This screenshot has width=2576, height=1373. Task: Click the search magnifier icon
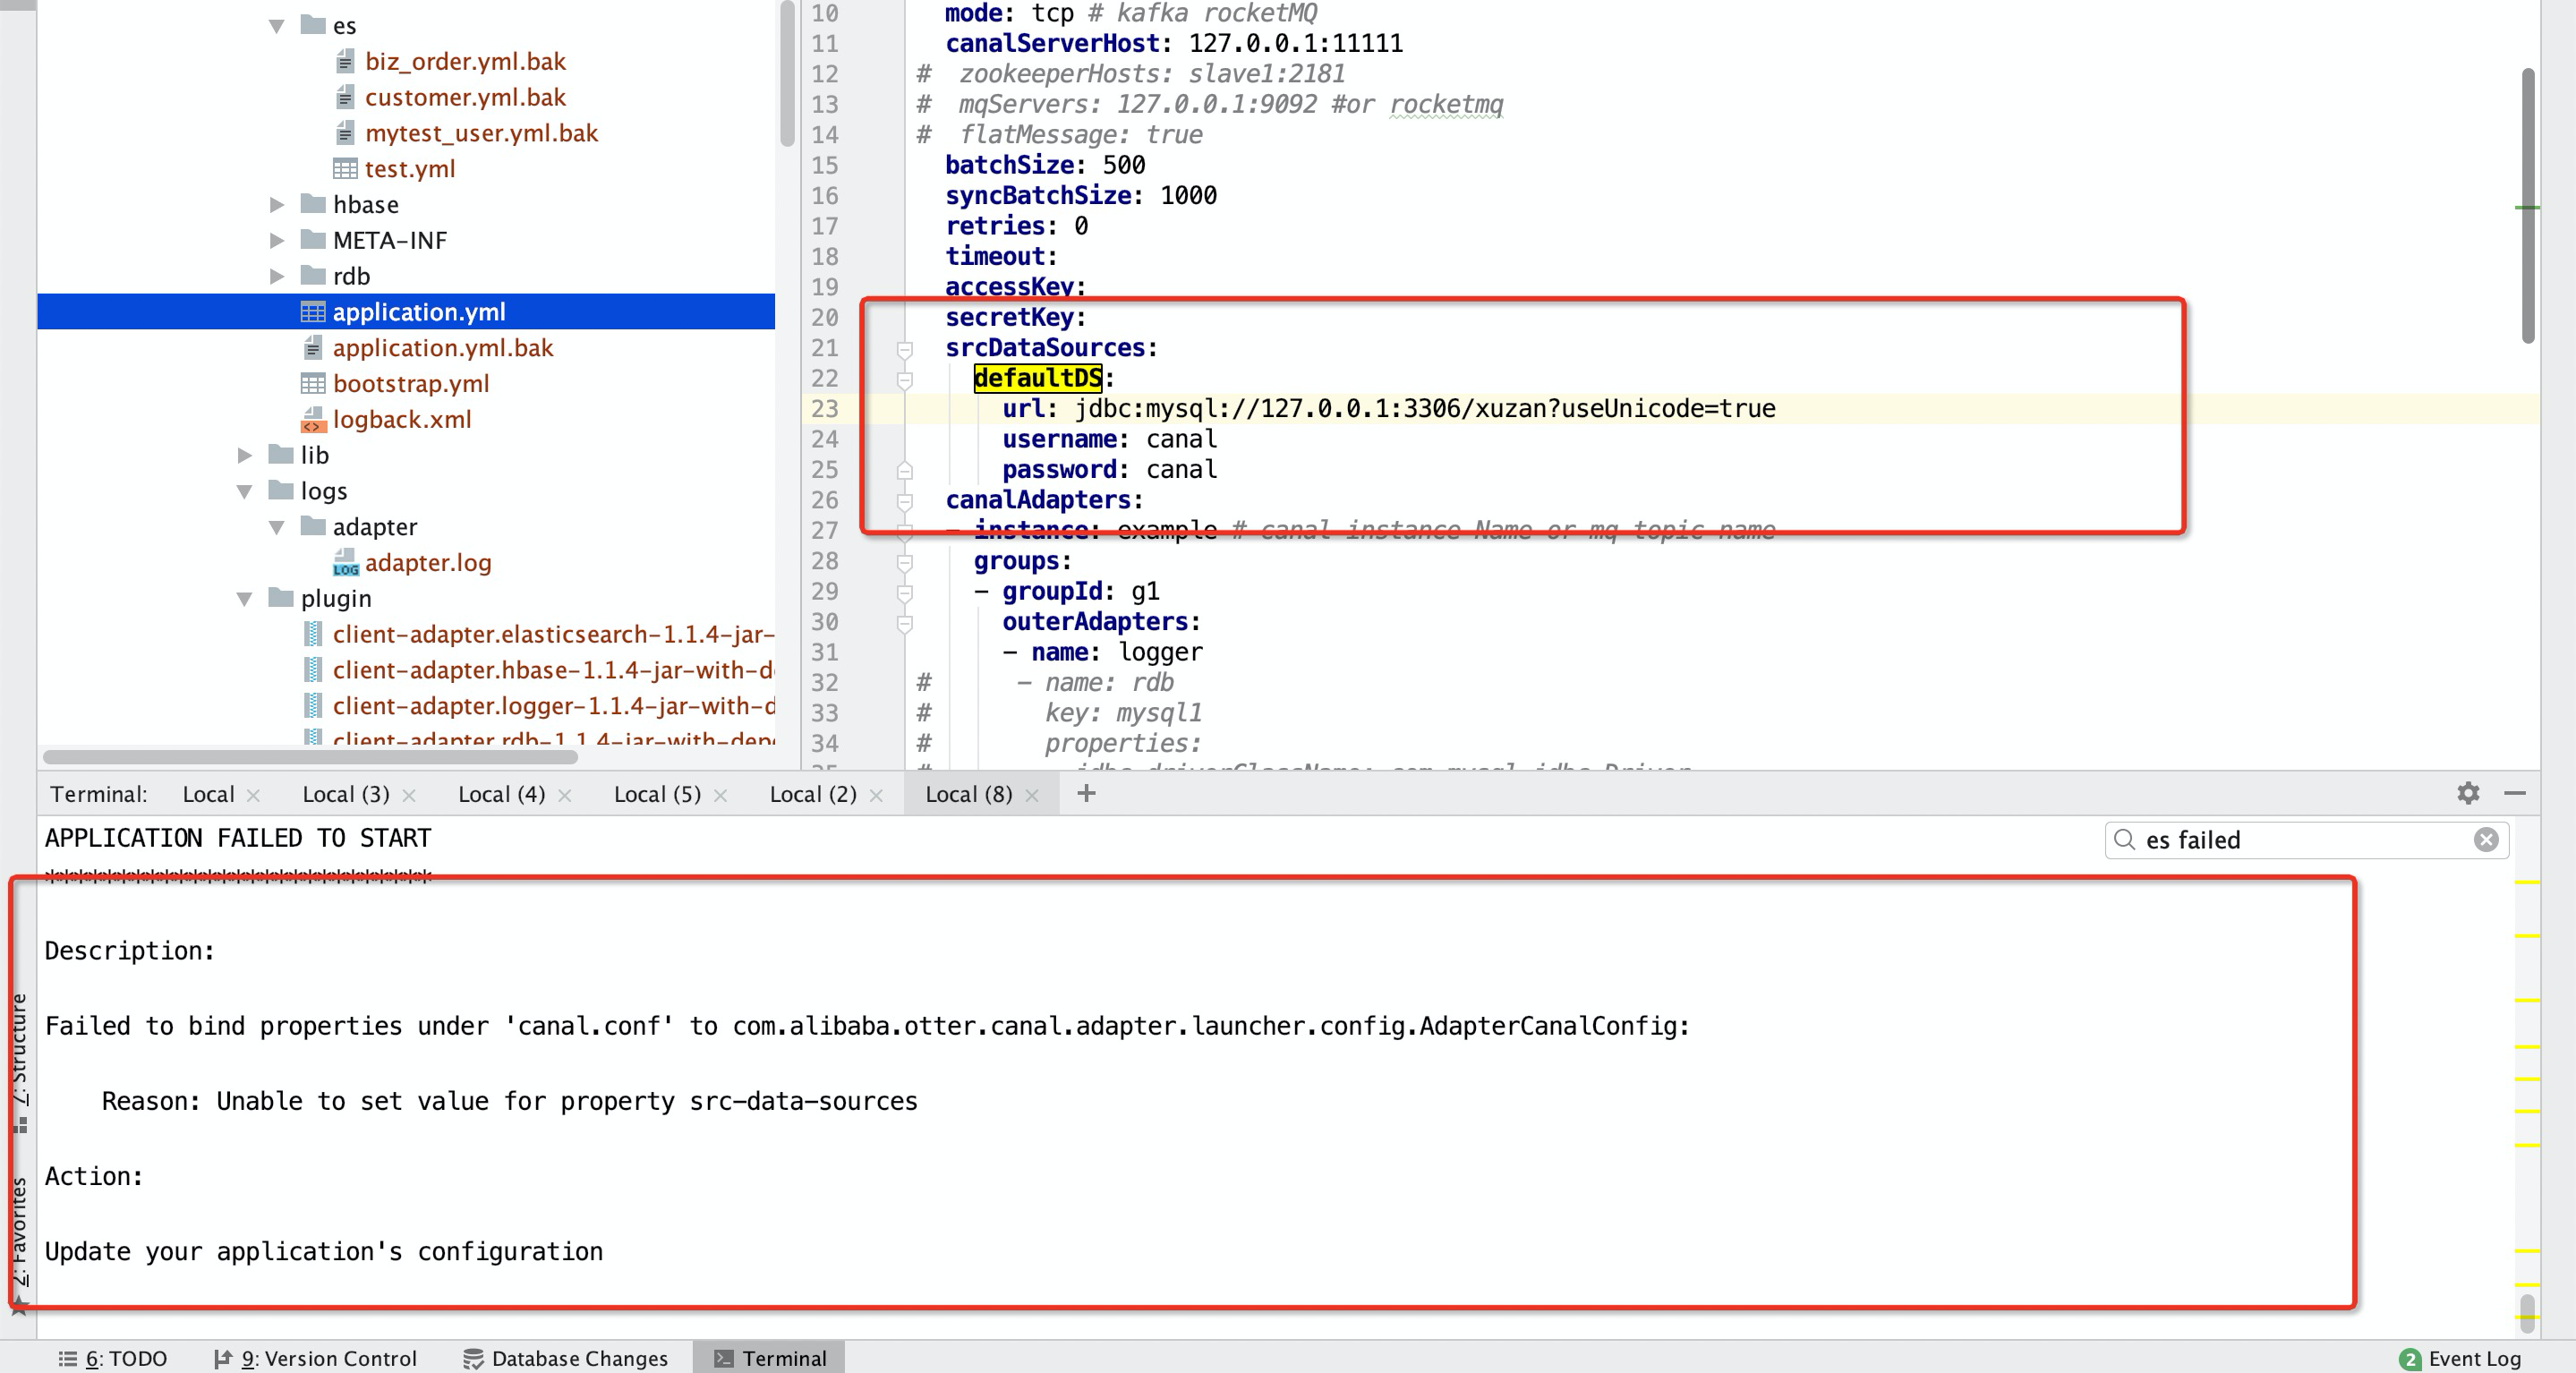click(2125, 841)
